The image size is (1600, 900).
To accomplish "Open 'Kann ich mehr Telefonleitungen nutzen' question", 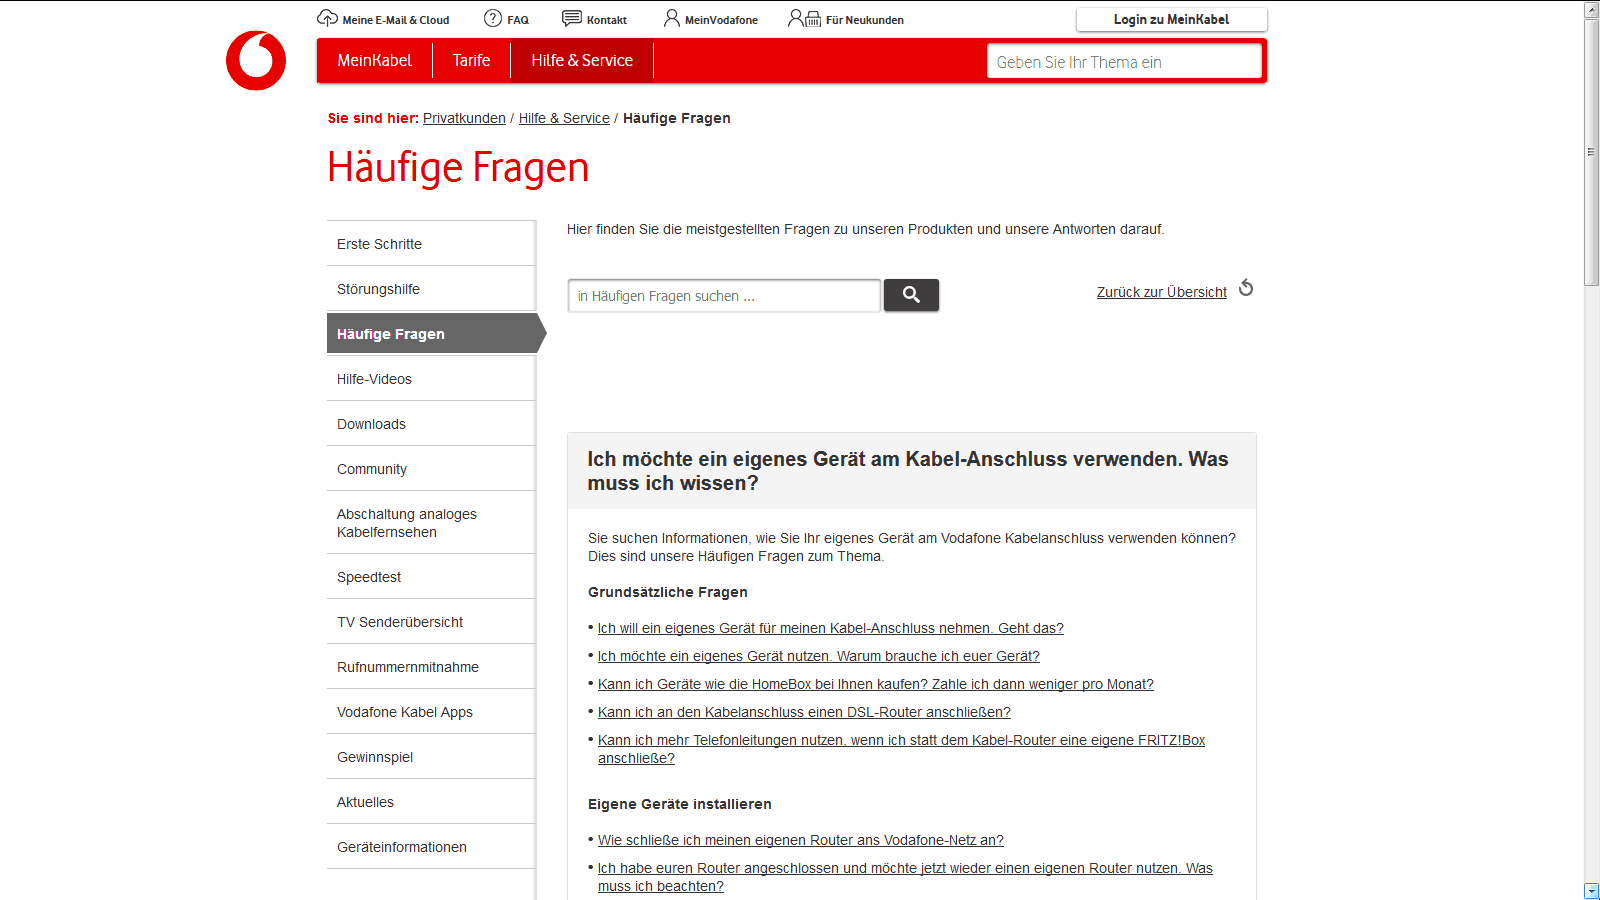I will 901,749.
